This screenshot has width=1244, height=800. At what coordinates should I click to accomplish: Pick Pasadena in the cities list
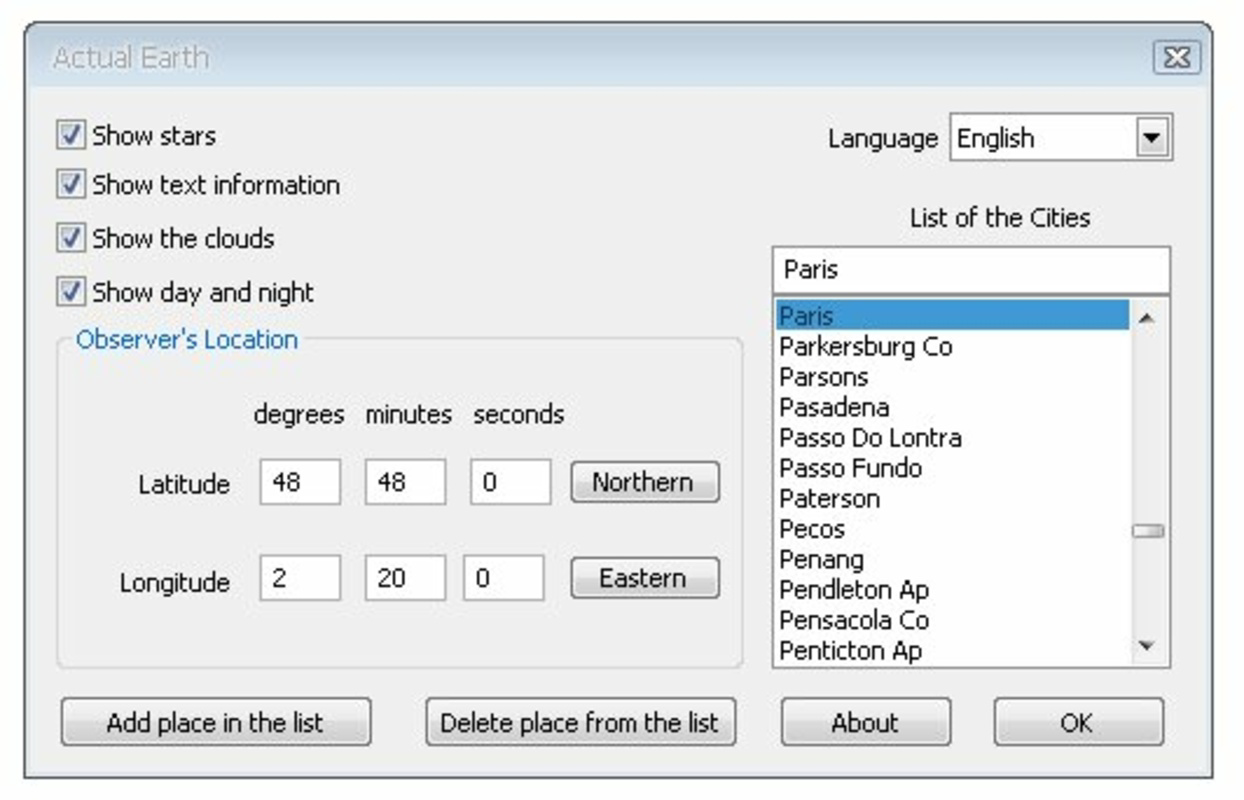[952, 407]
